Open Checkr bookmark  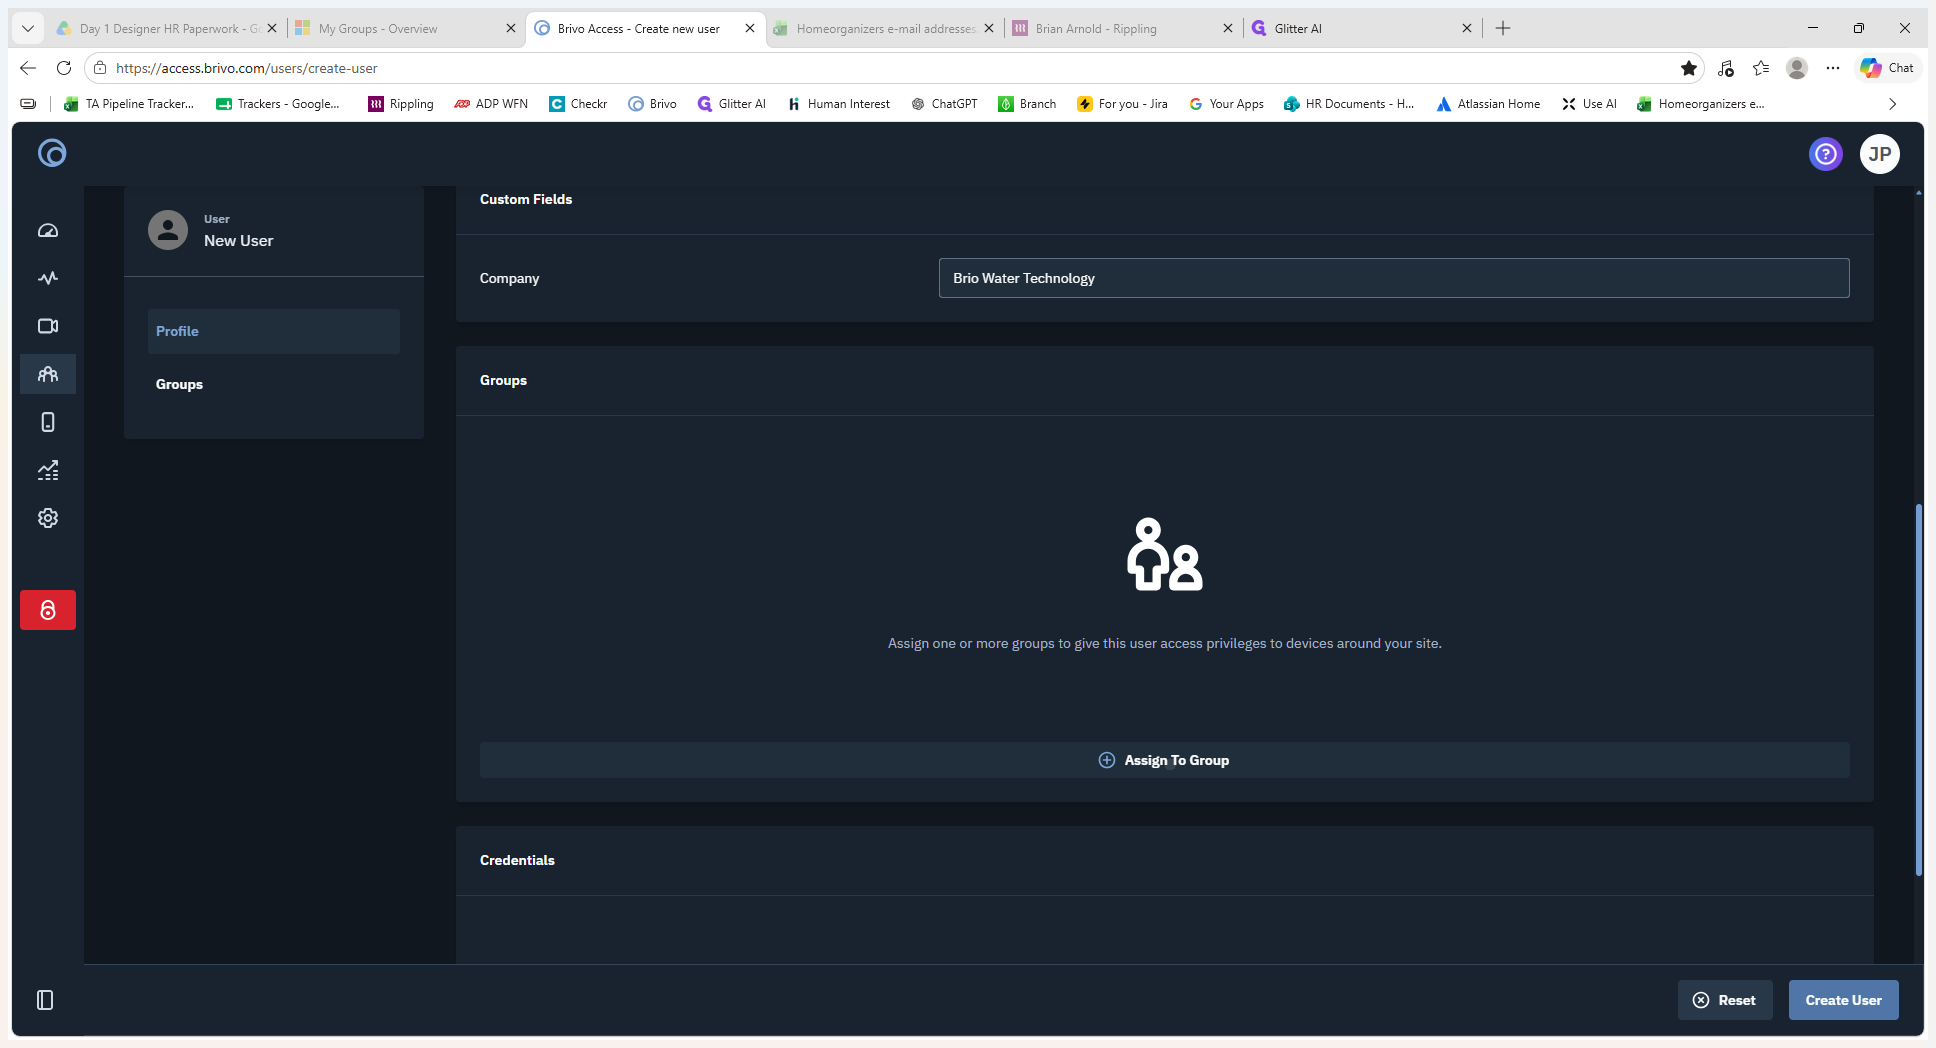[x=578, y=104]
